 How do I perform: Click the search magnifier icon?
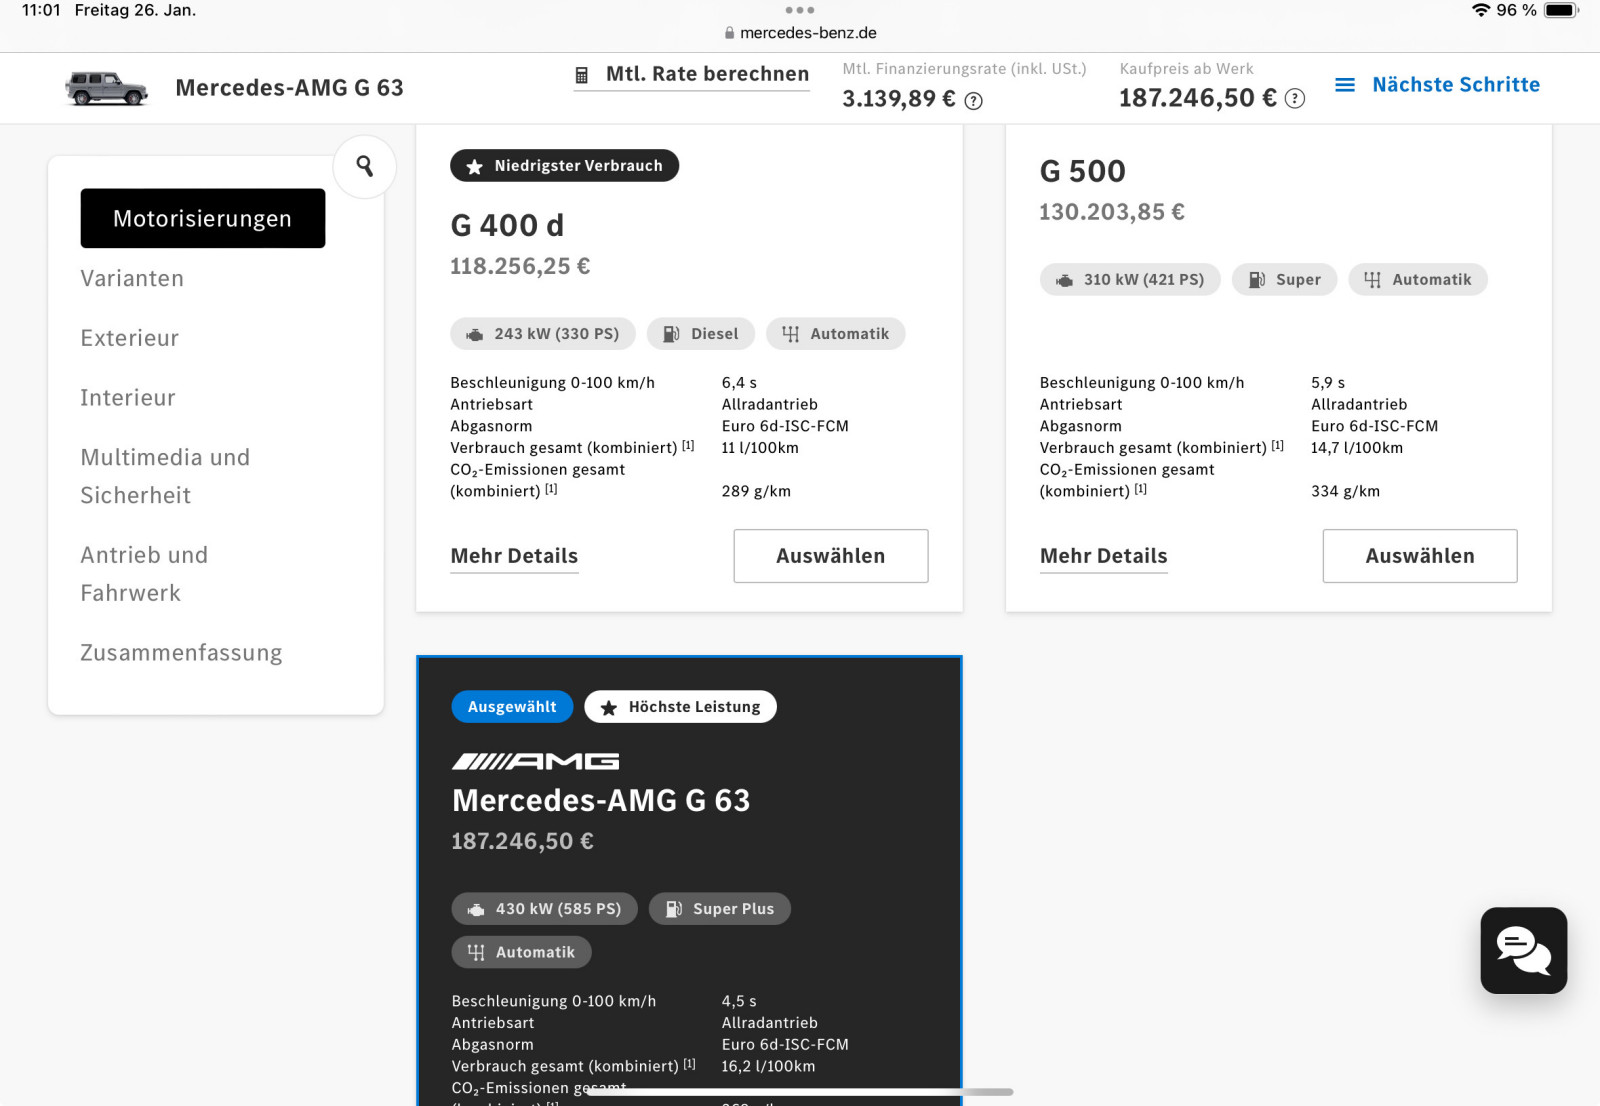pos(365,166)
